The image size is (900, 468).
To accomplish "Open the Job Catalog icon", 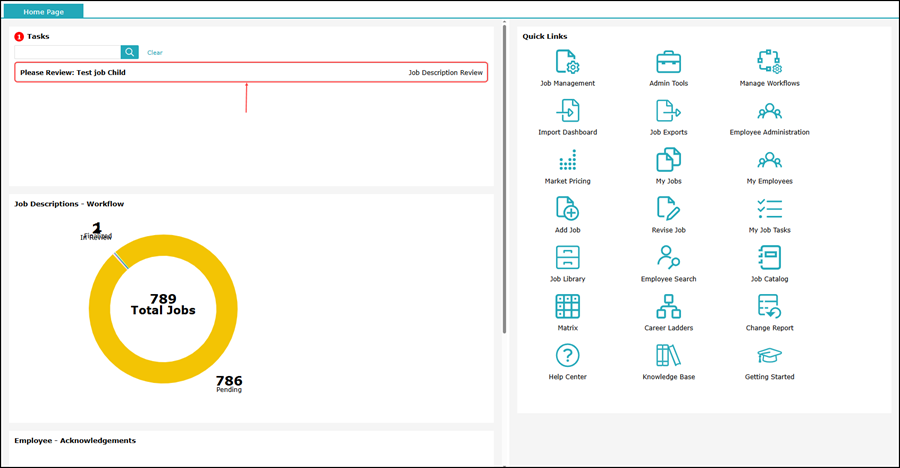I will (x=769, y=257).
